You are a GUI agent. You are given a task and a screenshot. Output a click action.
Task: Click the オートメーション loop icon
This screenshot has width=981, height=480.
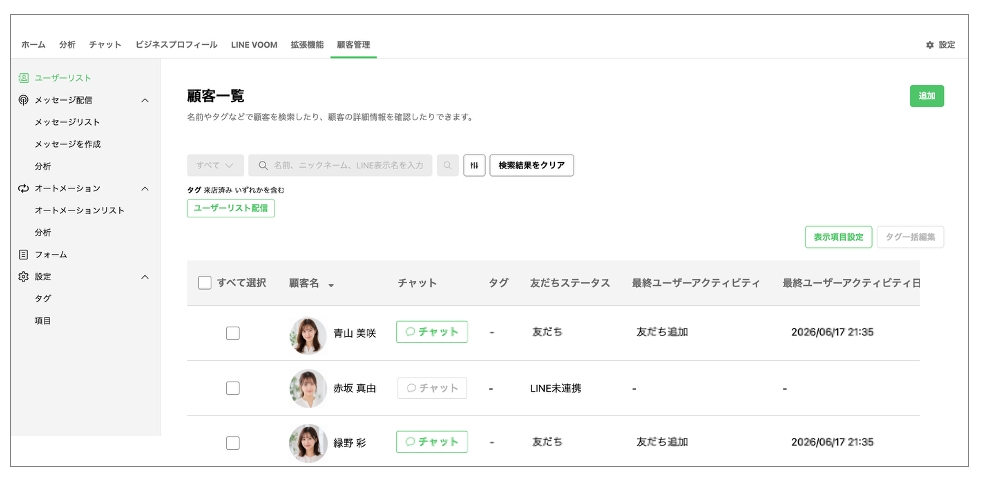(23, 188)
